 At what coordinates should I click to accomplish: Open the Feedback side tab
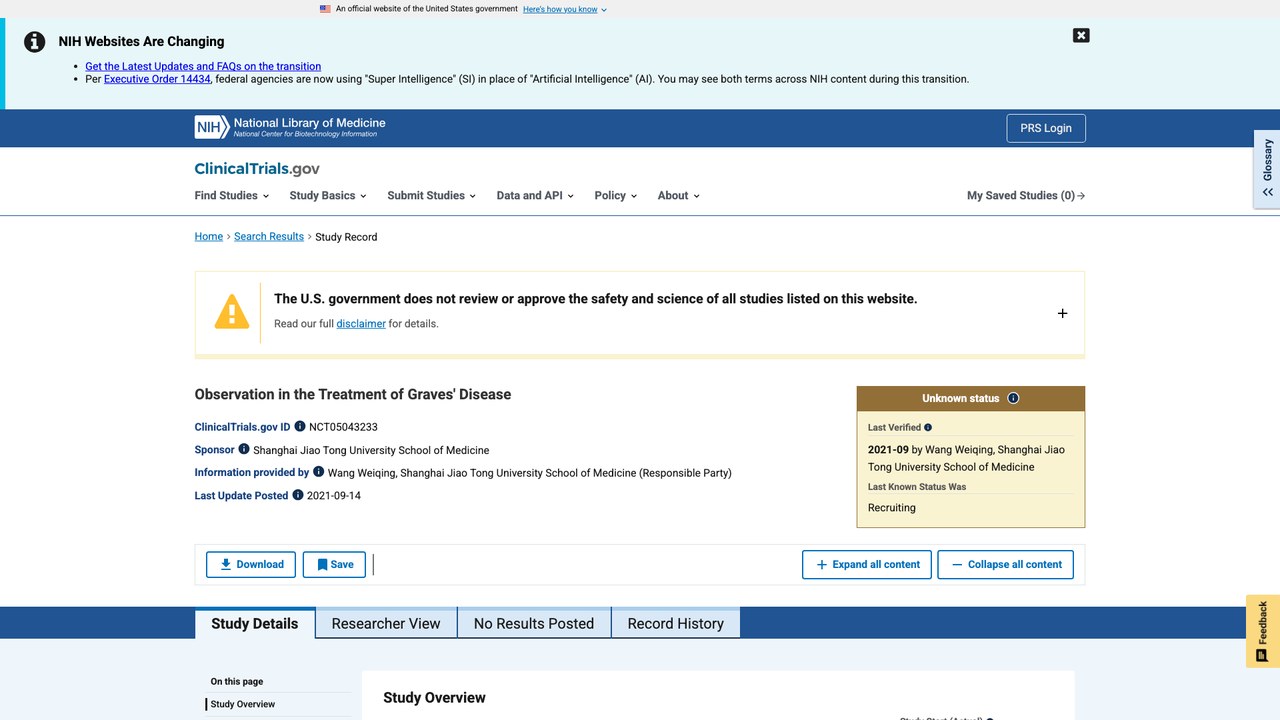[x=1262, y=631]
